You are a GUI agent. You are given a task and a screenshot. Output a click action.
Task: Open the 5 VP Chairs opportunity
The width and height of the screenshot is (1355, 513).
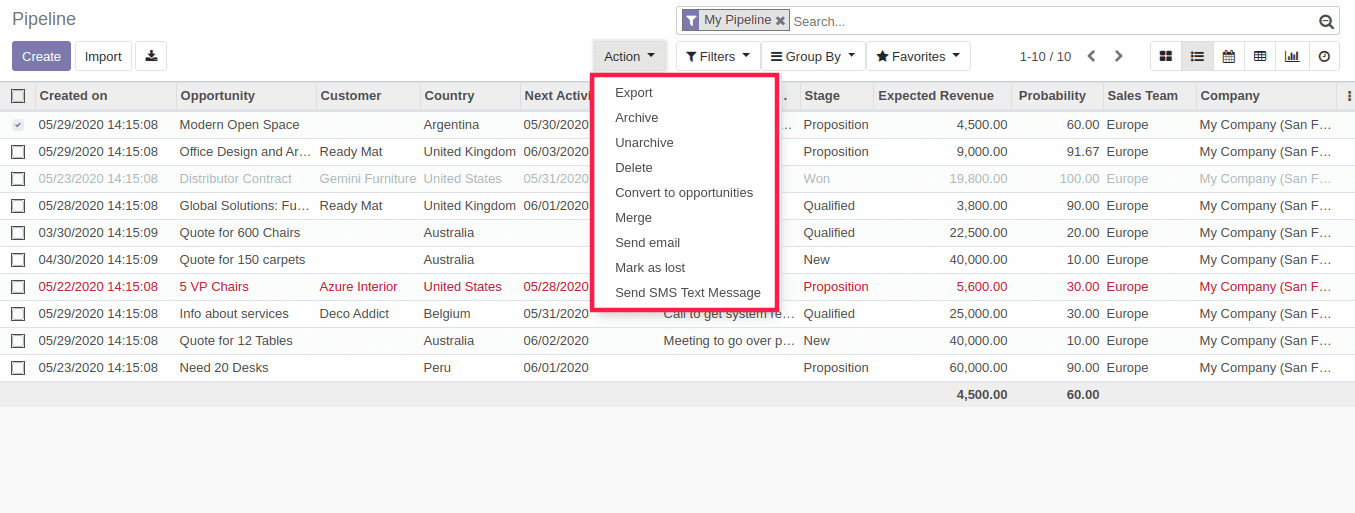214,287
